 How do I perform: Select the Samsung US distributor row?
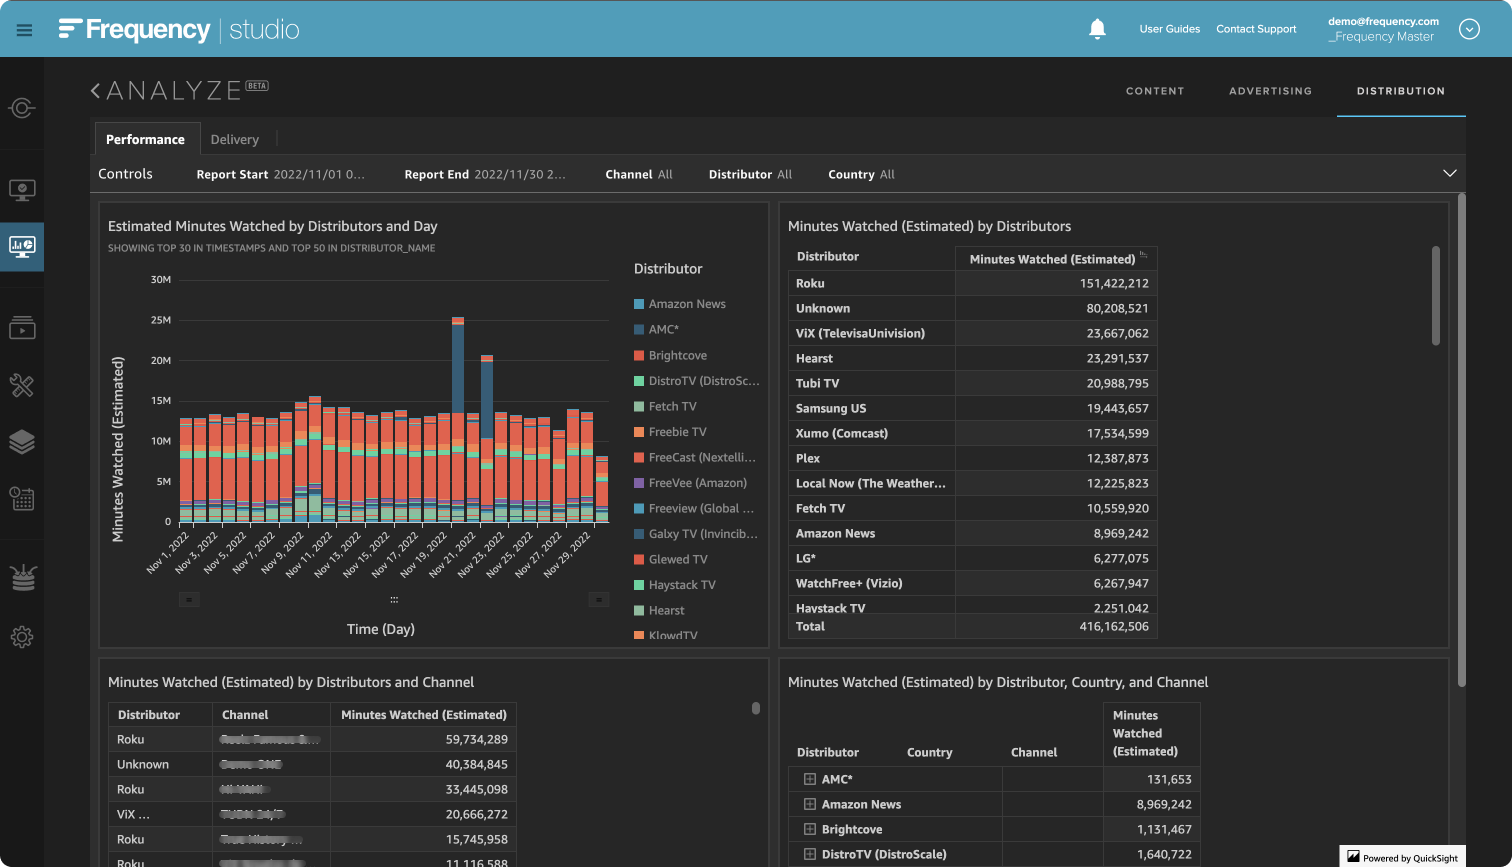[972, 408]
